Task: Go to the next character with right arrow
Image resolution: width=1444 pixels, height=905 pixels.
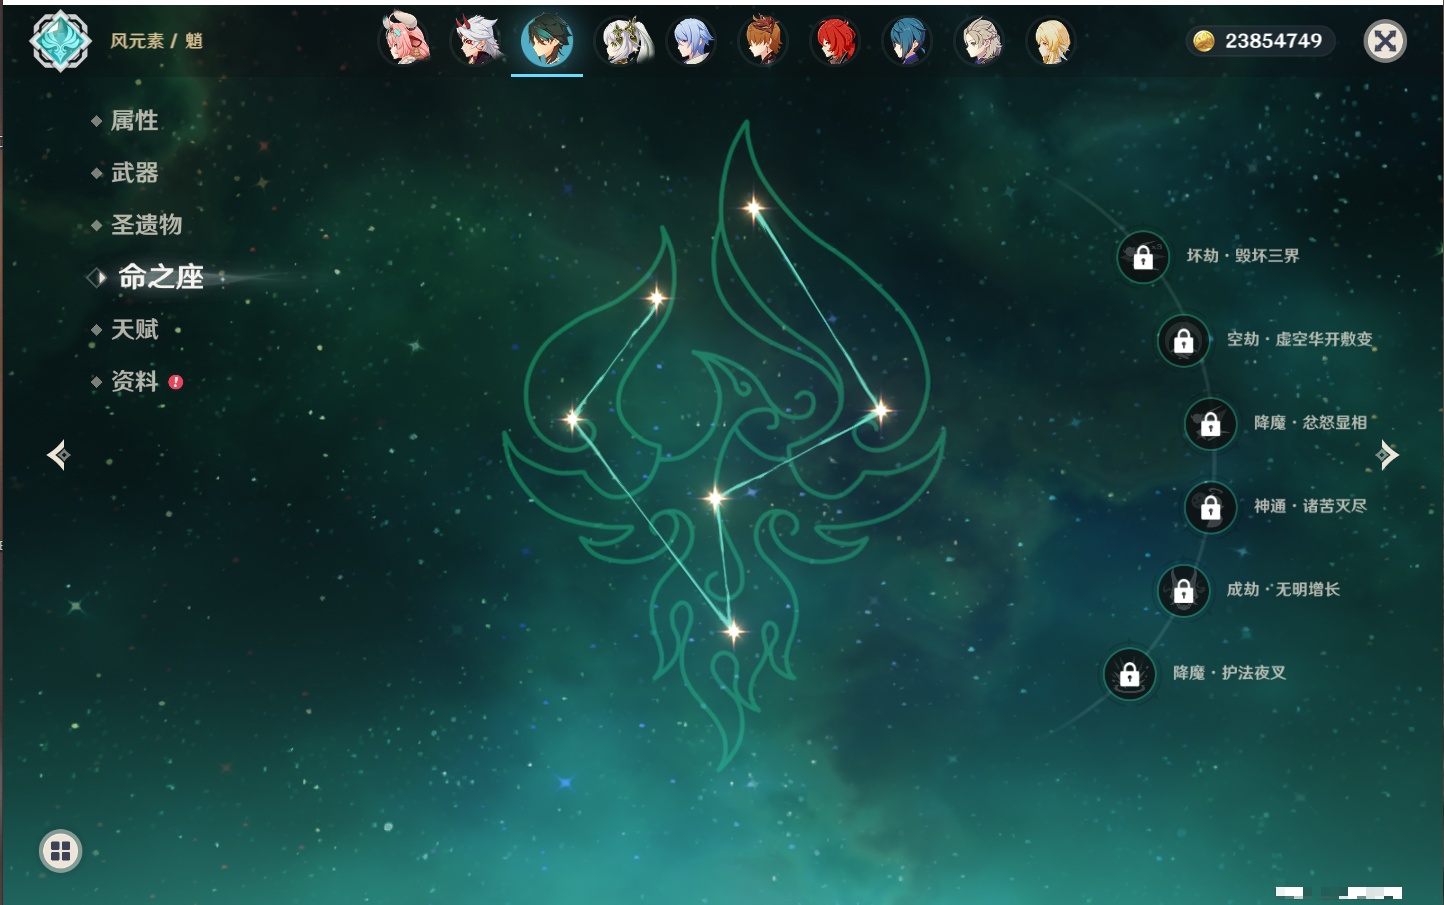Action: click(x=1387, y=455)
